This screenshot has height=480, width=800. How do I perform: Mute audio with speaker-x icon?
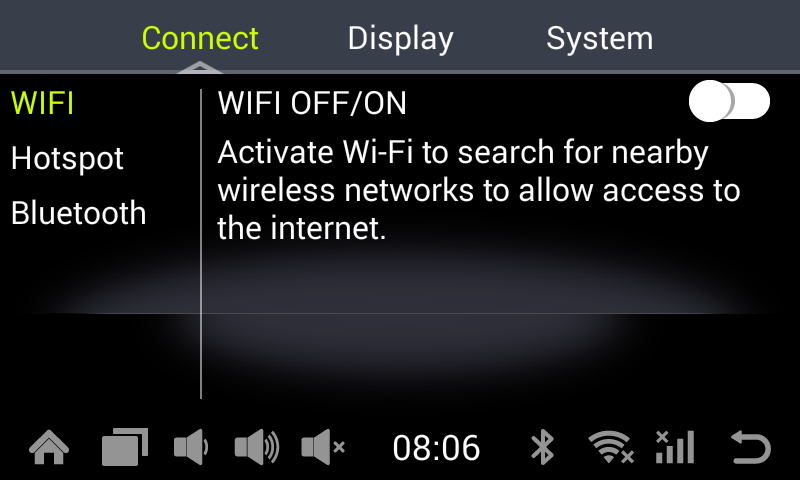[x=323, y=447]
